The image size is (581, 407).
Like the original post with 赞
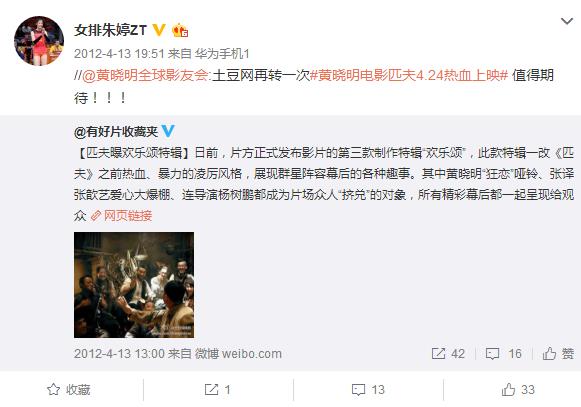(x=558, y=354)
